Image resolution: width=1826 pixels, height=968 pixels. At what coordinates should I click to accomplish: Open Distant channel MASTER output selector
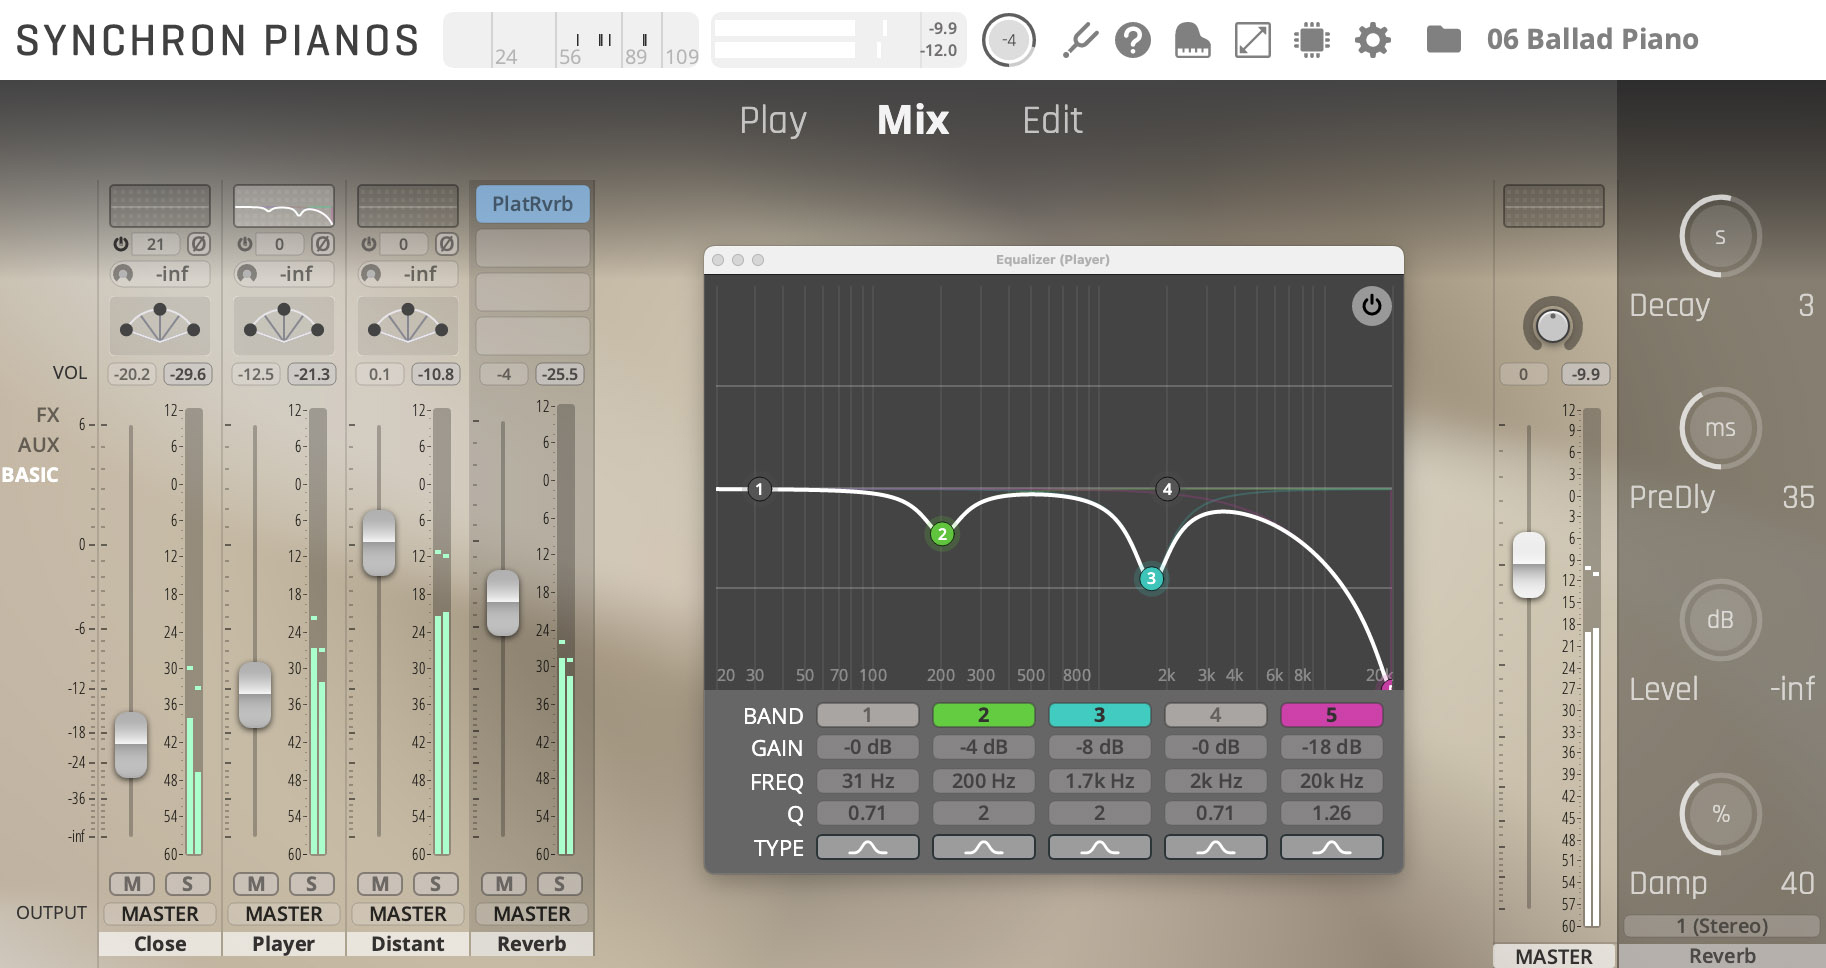[x=408, y=914]
